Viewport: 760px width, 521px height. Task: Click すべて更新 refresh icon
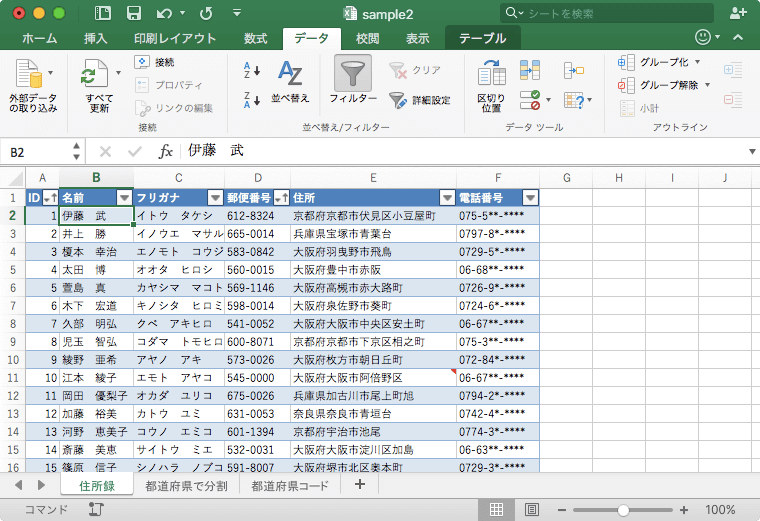click(x=95, y=74)
